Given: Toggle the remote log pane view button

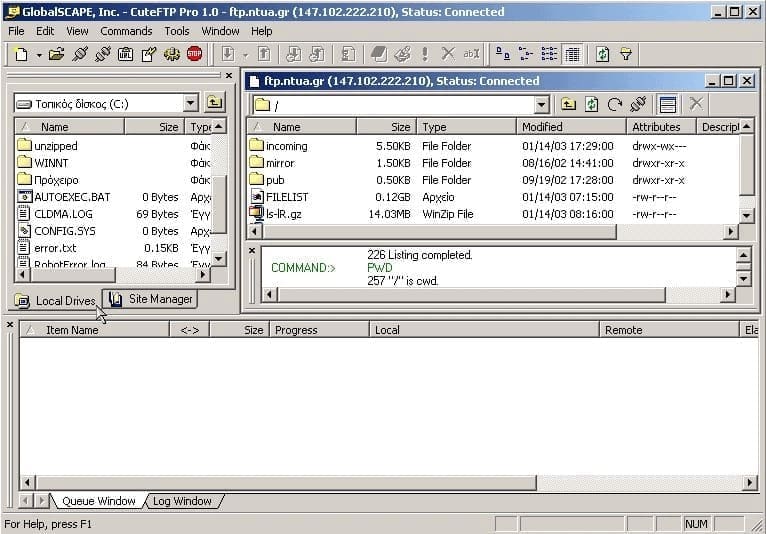Looking at the screenshot, I should click(668, 104).
